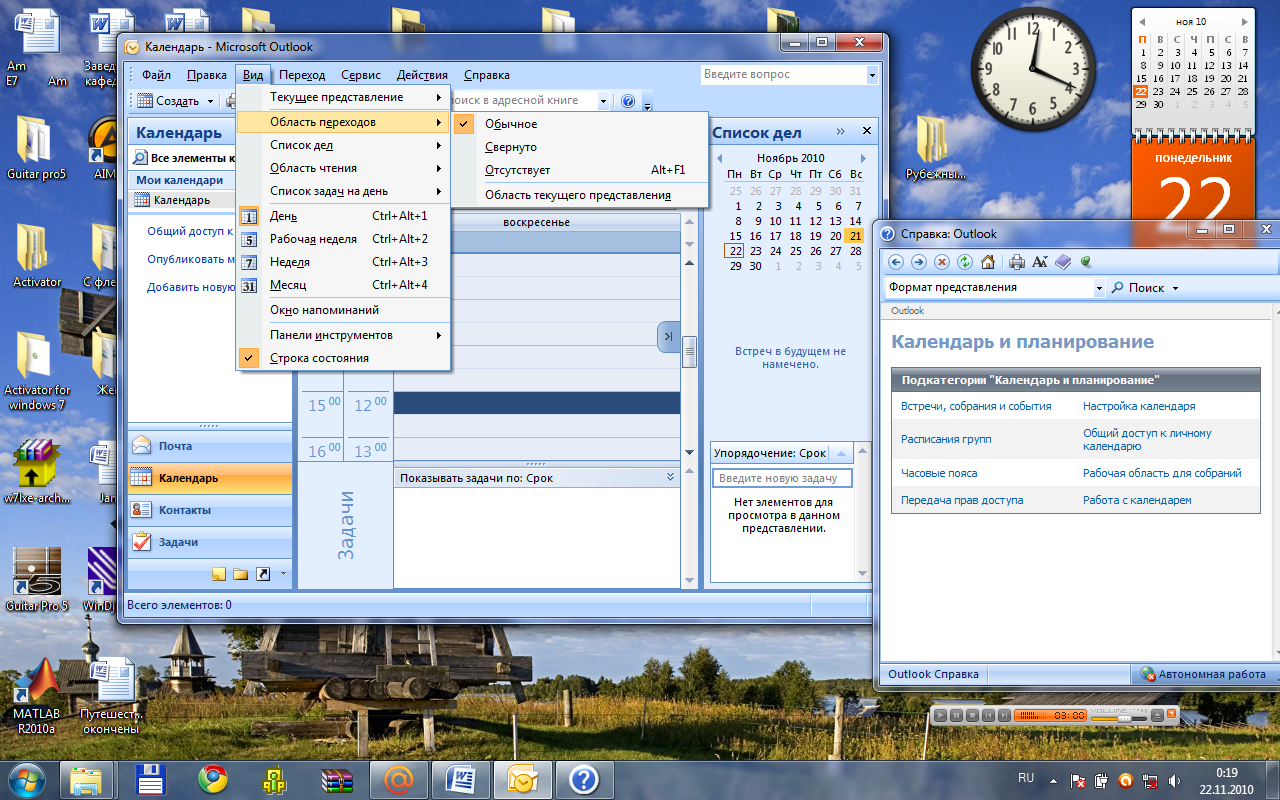Viewport: 1280px width, 800px height.
Task: Choose Окно напоминаний in Вид menu
Action: (343, 310)
